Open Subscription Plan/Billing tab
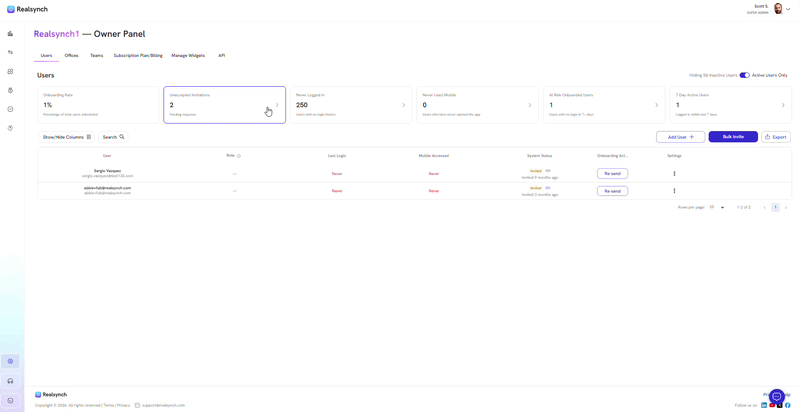800x412 pixels. pos(138,56)
